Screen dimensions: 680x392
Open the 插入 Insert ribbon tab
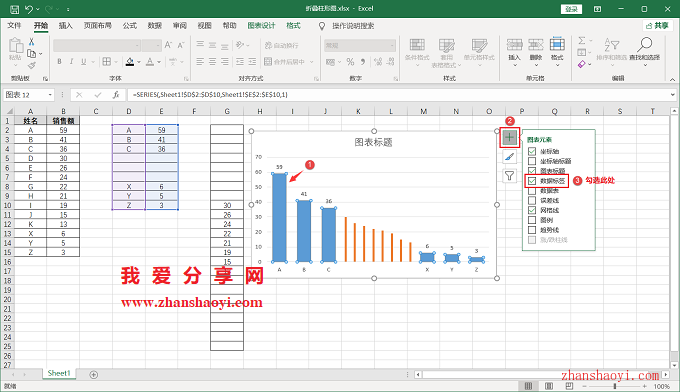[x=65, y=26]
